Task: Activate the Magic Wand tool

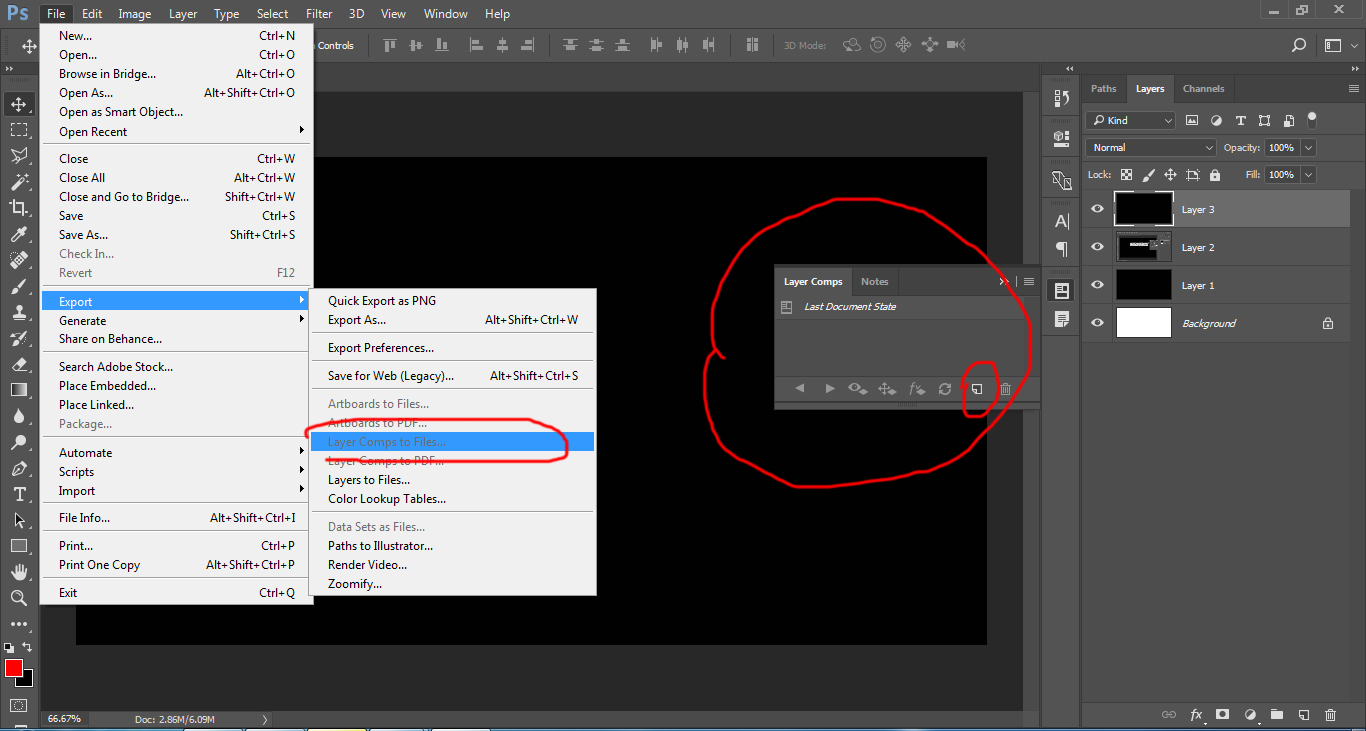Action: [19, 182]
